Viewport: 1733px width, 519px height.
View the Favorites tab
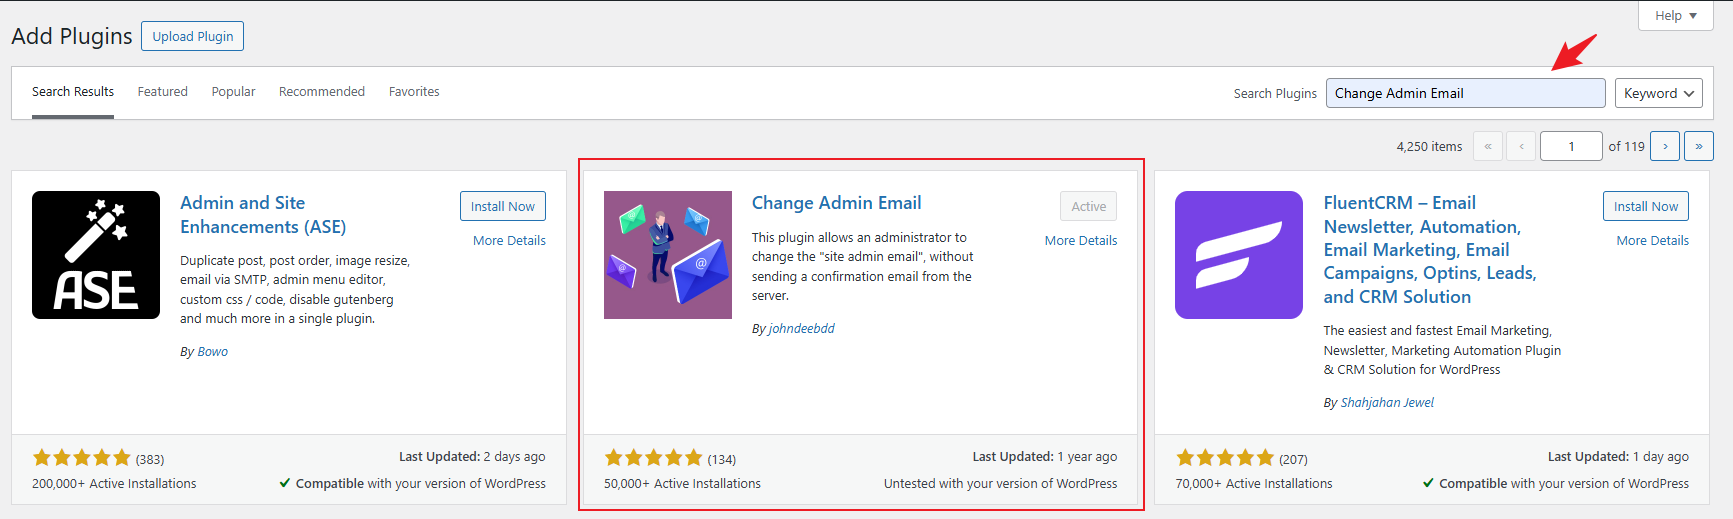click(x=414, y=91)
